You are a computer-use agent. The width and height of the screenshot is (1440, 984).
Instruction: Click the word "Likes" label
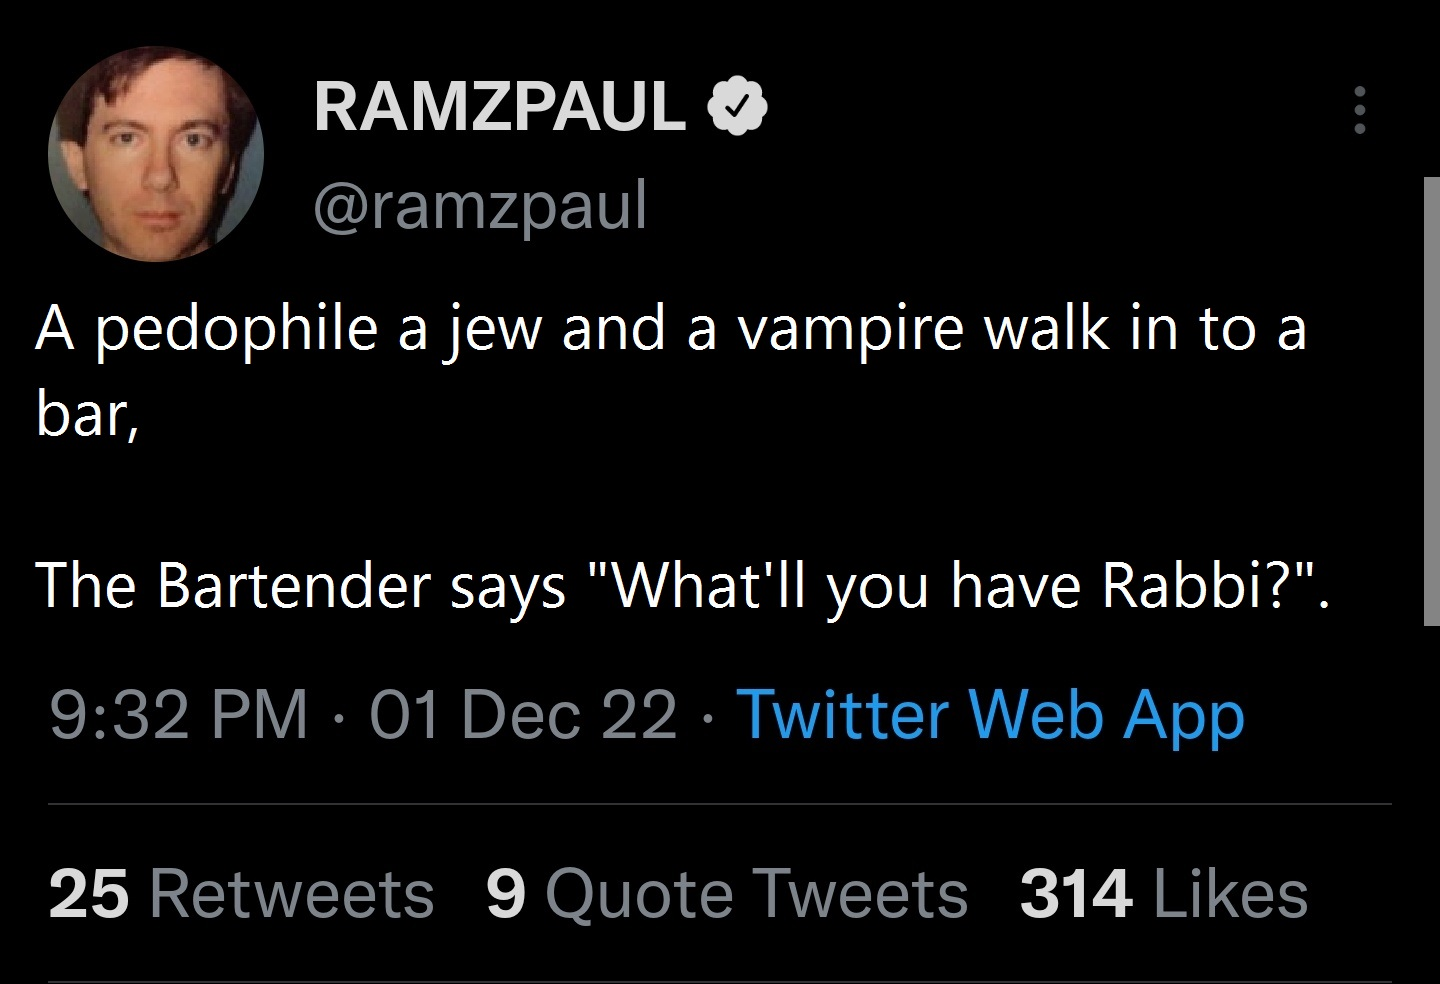1230,893
